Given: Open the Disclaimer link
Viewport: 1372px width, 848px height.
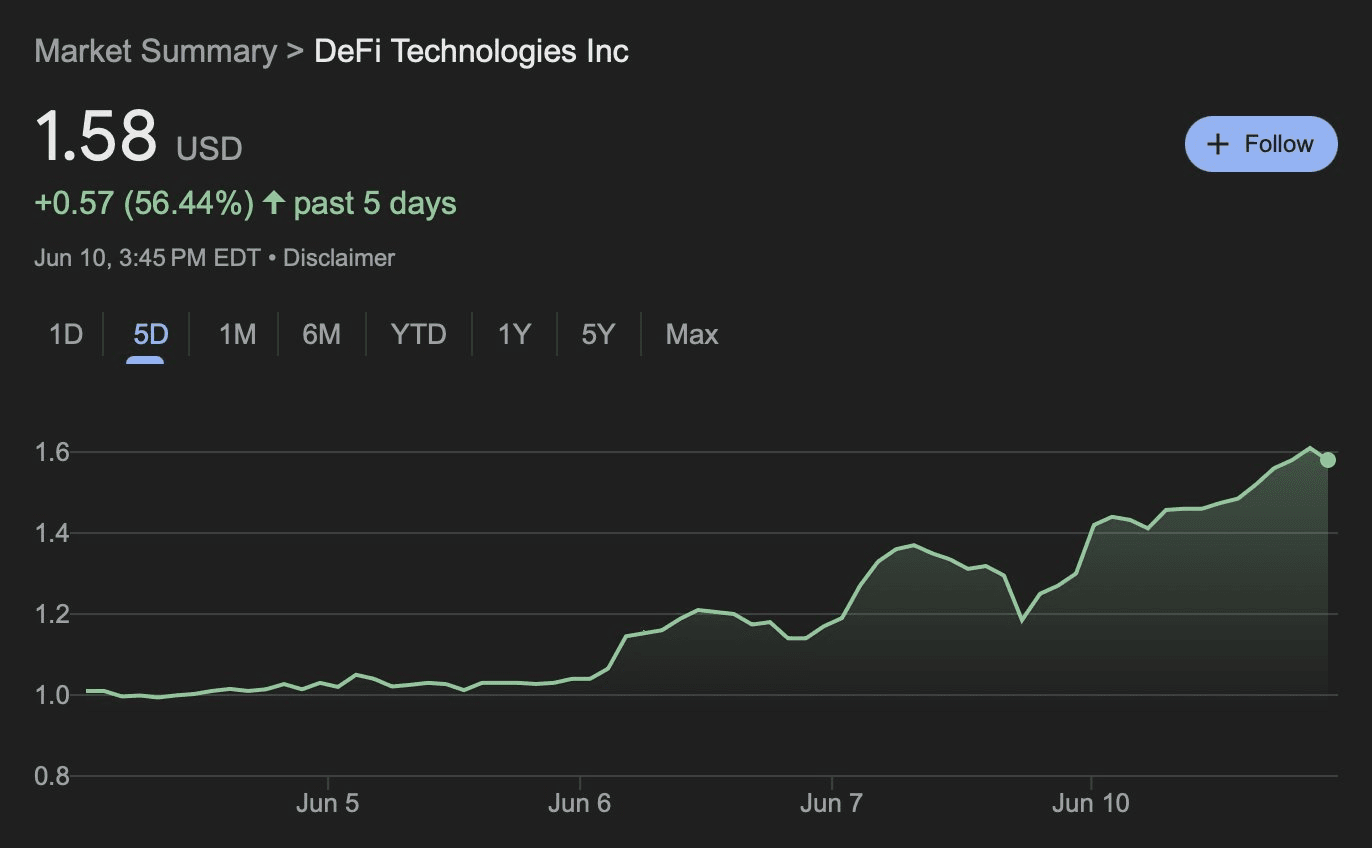Looking at the screenshot, I should pyautogui.click(x=339, y=258).
